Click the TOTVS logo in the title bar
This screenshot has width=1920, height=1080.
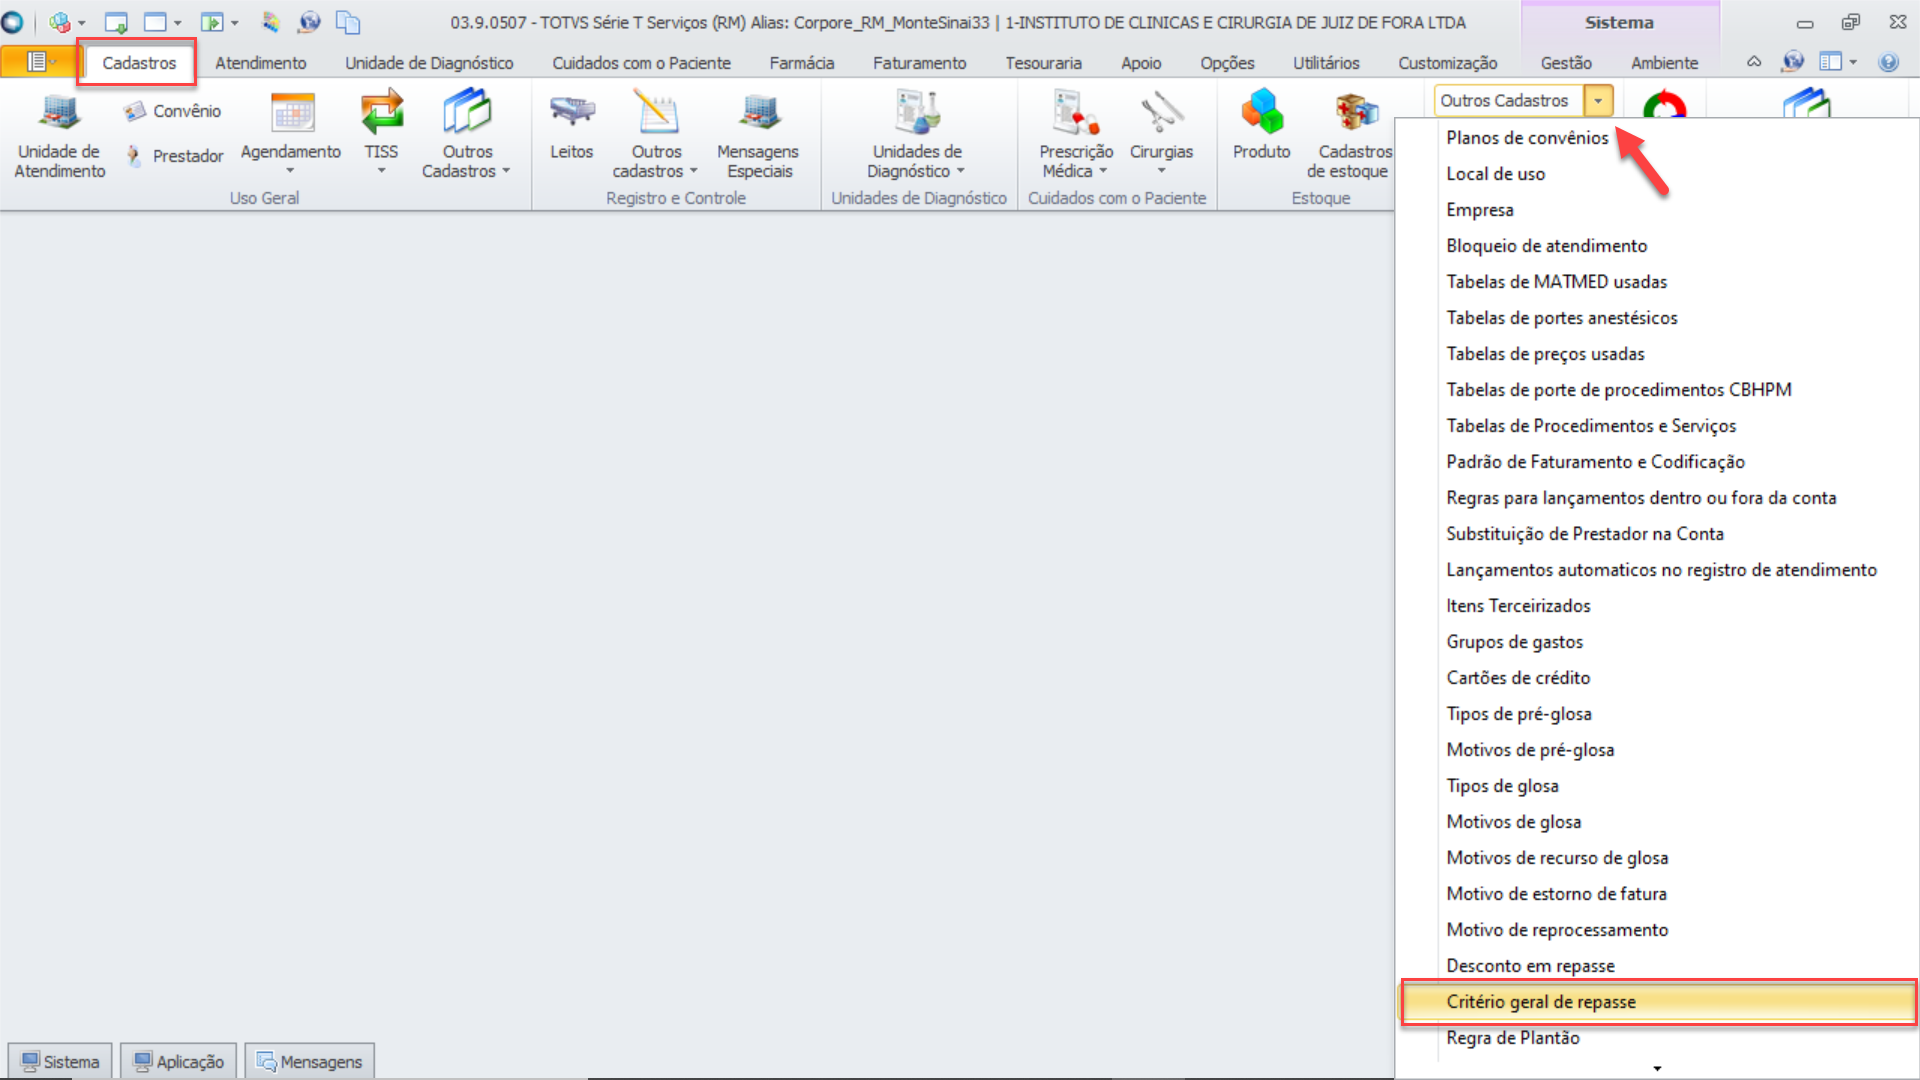[13, 22]
